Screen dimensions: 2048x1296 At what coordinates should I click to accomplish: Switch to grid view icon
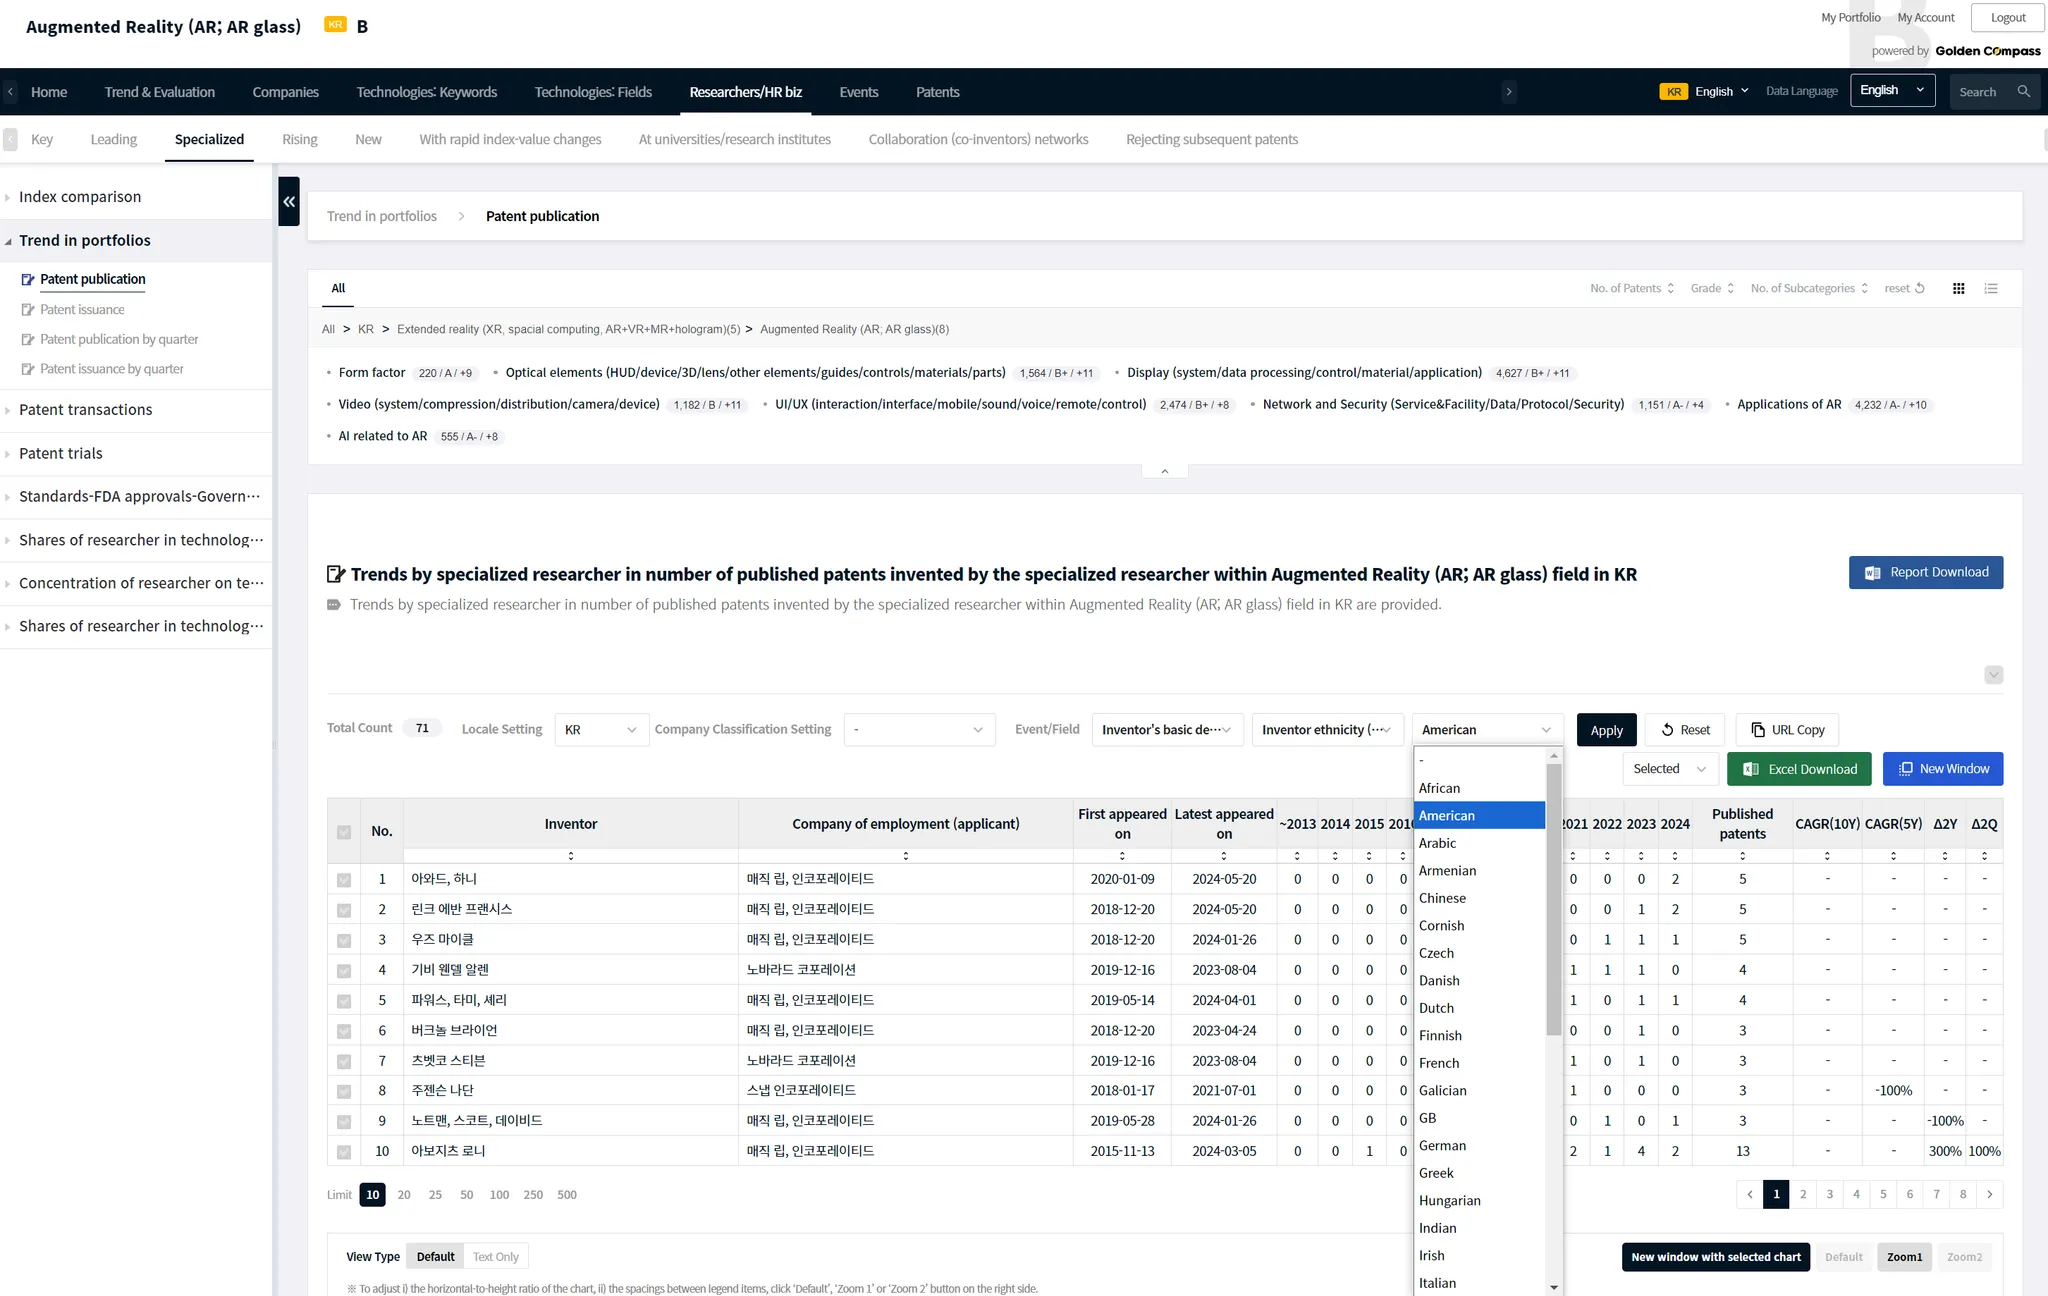click(1958, 288)
